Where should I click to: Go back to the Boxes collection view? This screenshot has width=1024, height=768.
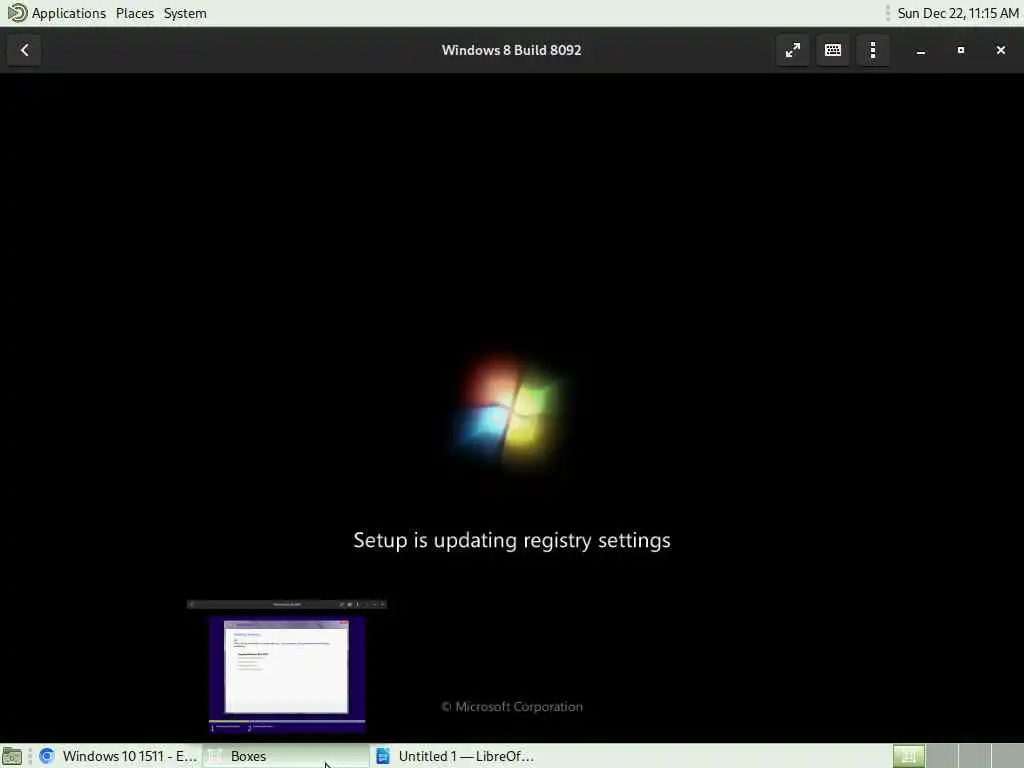[24, 50]
